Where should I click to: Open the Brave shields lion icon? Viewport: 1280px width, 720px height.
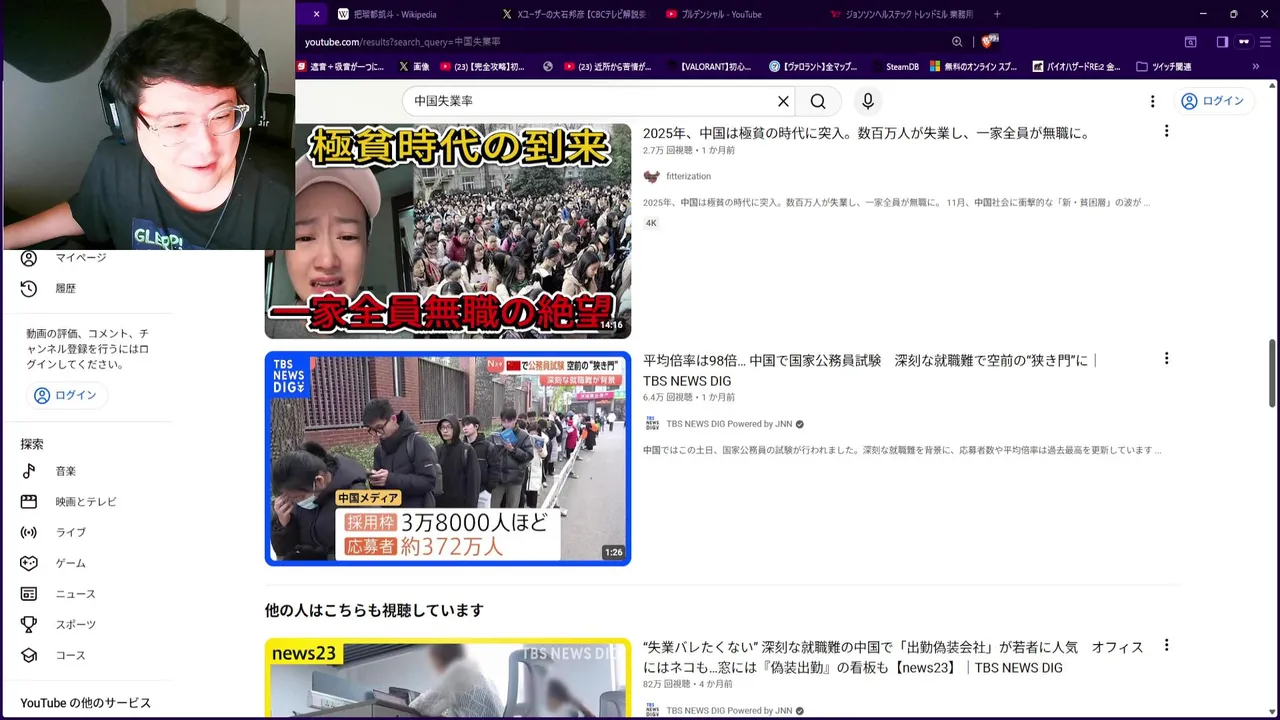click(989, 41)
